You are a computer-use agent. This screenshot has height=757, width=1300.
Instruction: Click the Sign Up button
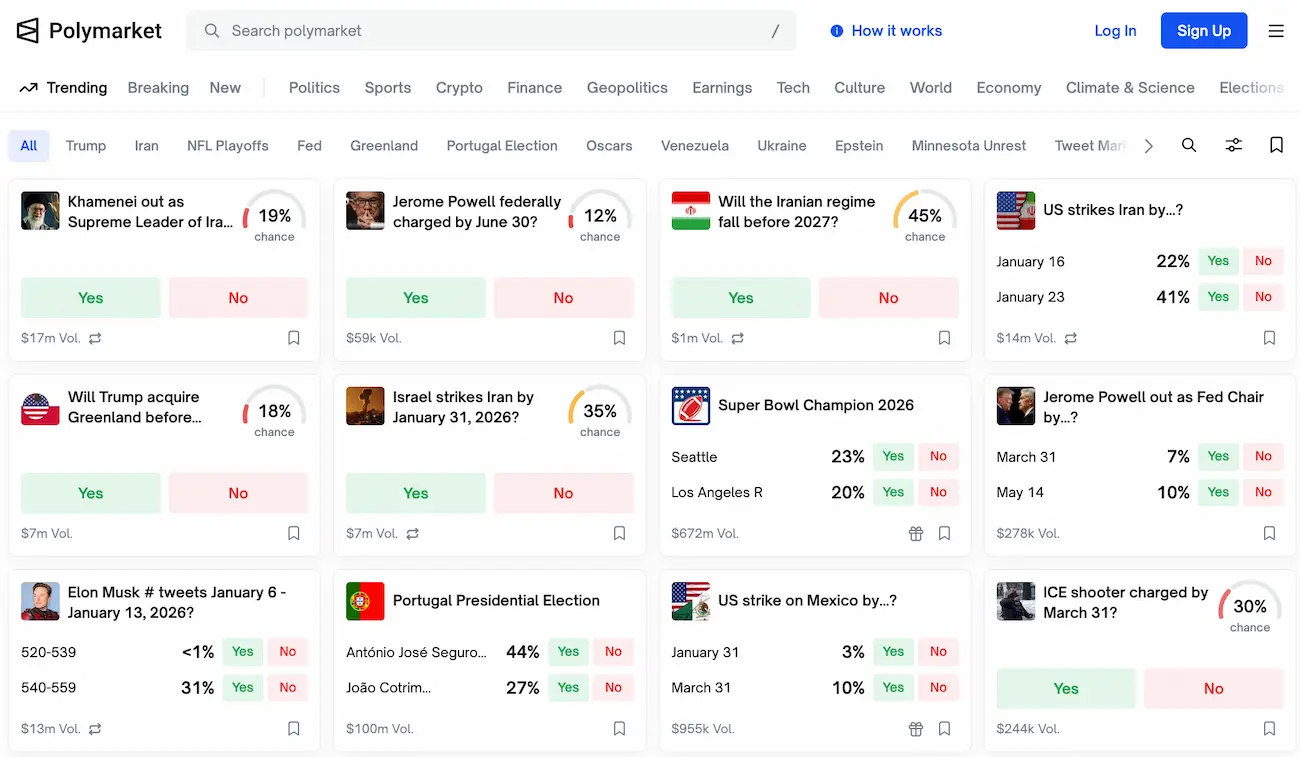coord(1203,31)
